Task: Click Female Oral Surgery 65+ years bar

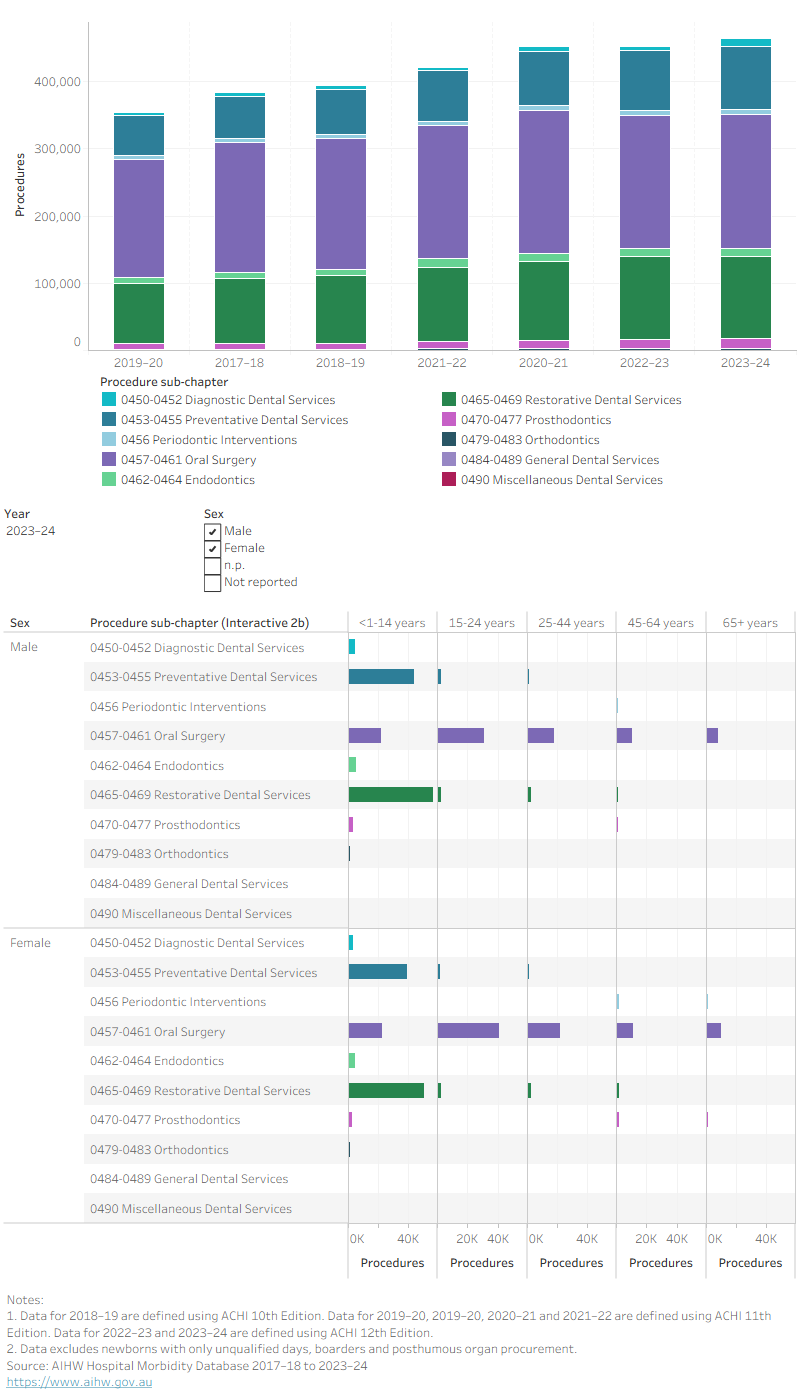Action: (714, 1031)
